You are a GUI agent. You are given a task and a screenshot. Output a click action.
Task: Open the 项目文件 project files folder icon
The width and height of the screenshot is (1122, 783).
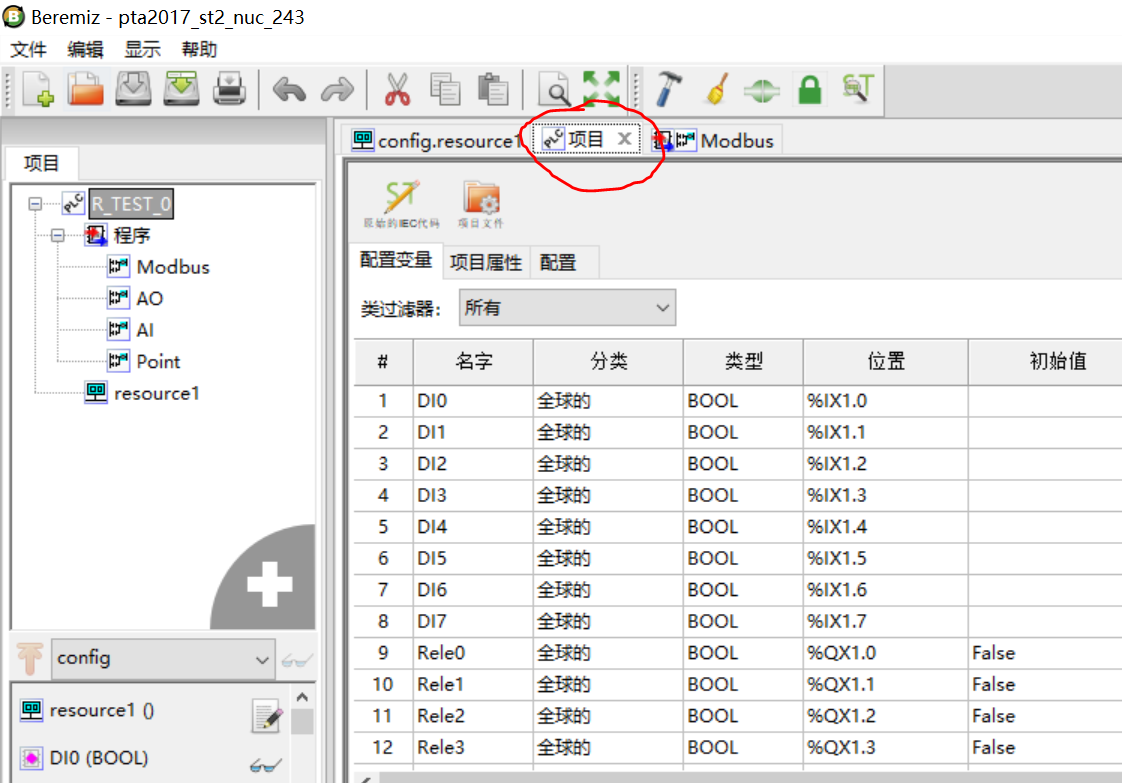(x=481, y=200)
